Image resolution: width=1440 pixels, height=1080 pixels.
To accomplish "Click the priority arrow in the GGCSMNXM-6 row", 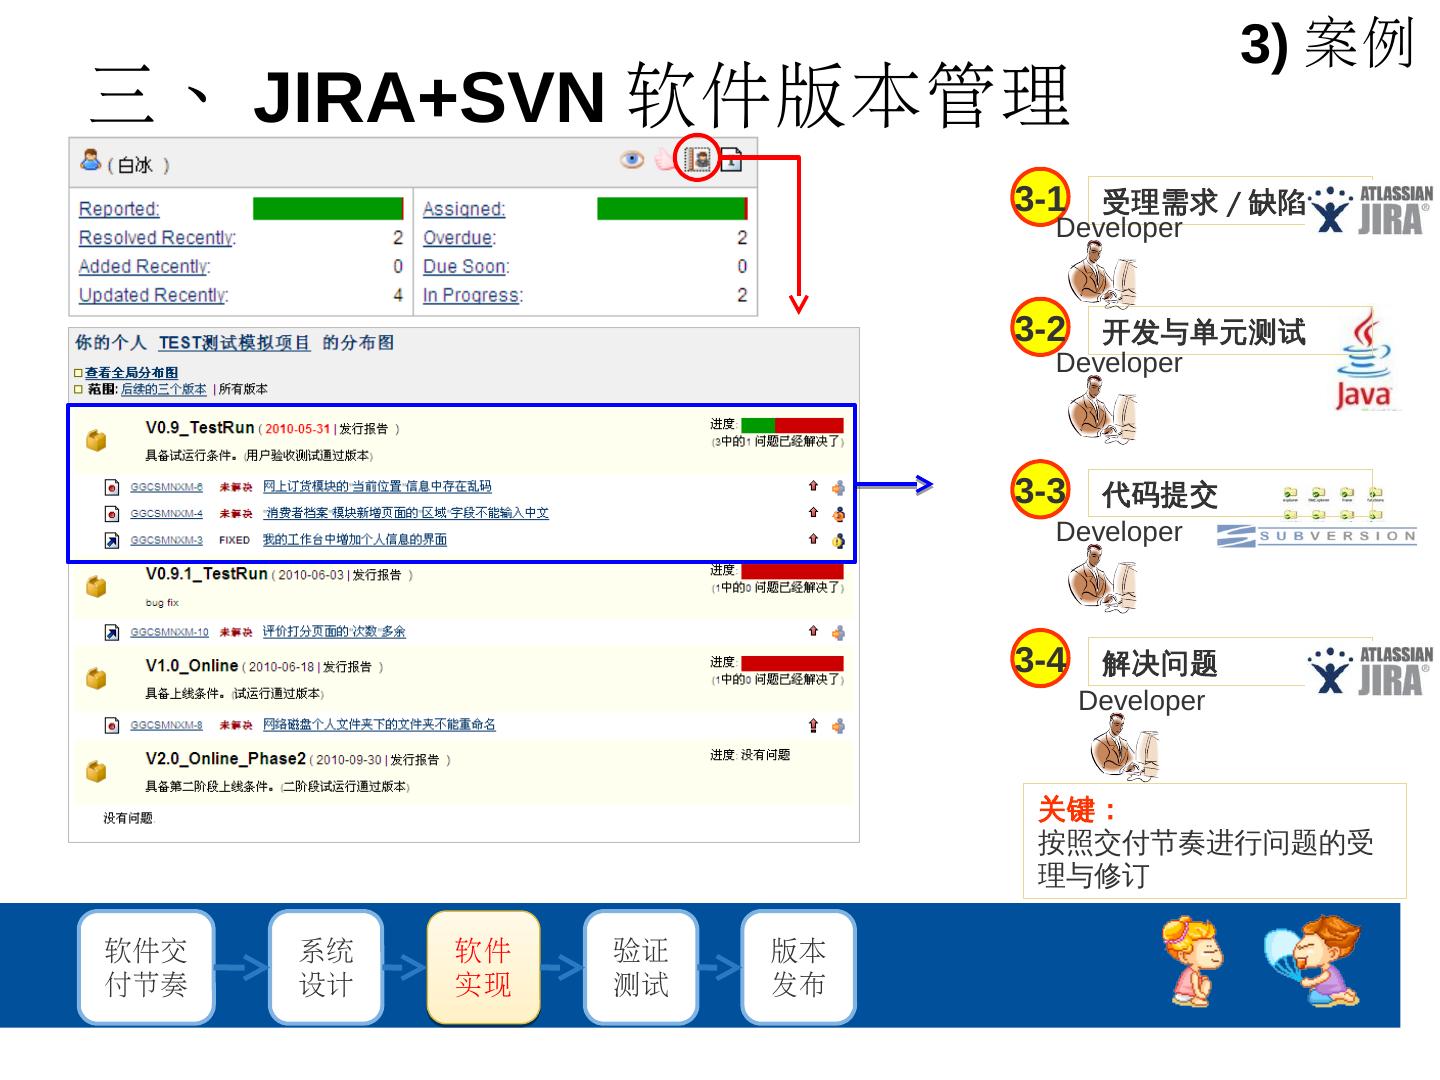I will click(x=813, y=486).
